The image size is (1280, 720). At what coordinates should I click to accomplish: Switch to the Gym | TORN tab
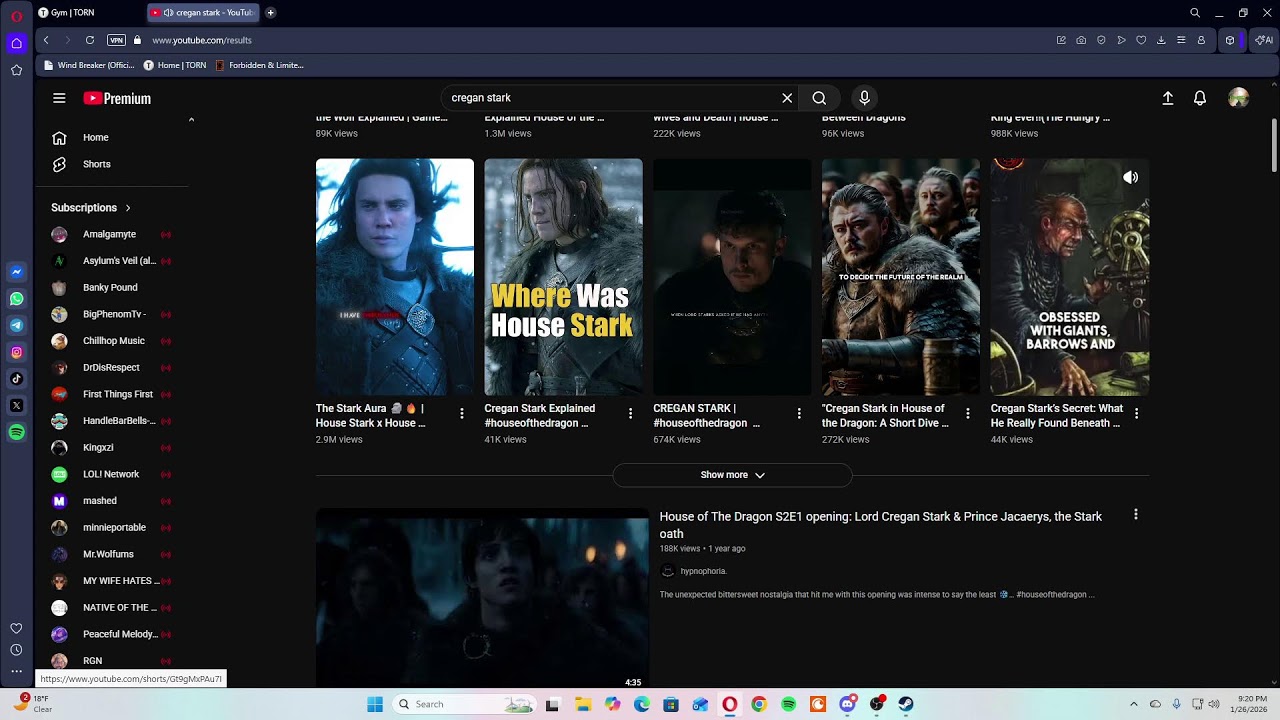click(x=72, y=13)
